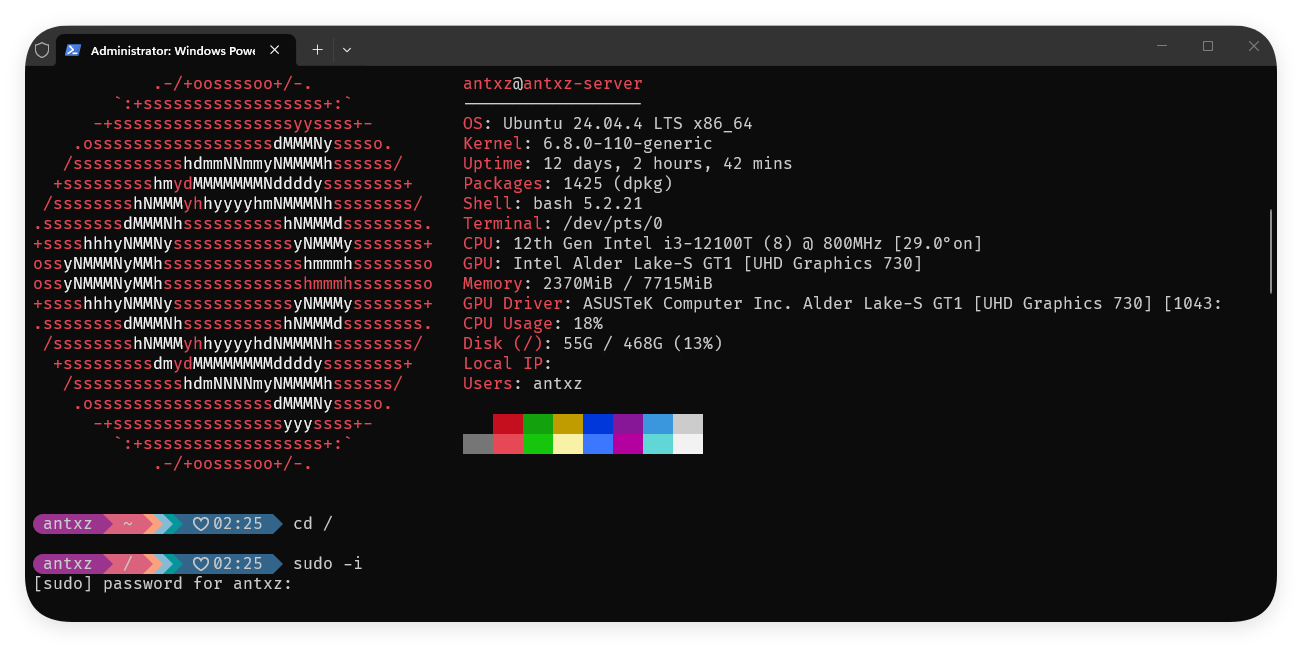Click the light cyan color block

tap(658, 444)
